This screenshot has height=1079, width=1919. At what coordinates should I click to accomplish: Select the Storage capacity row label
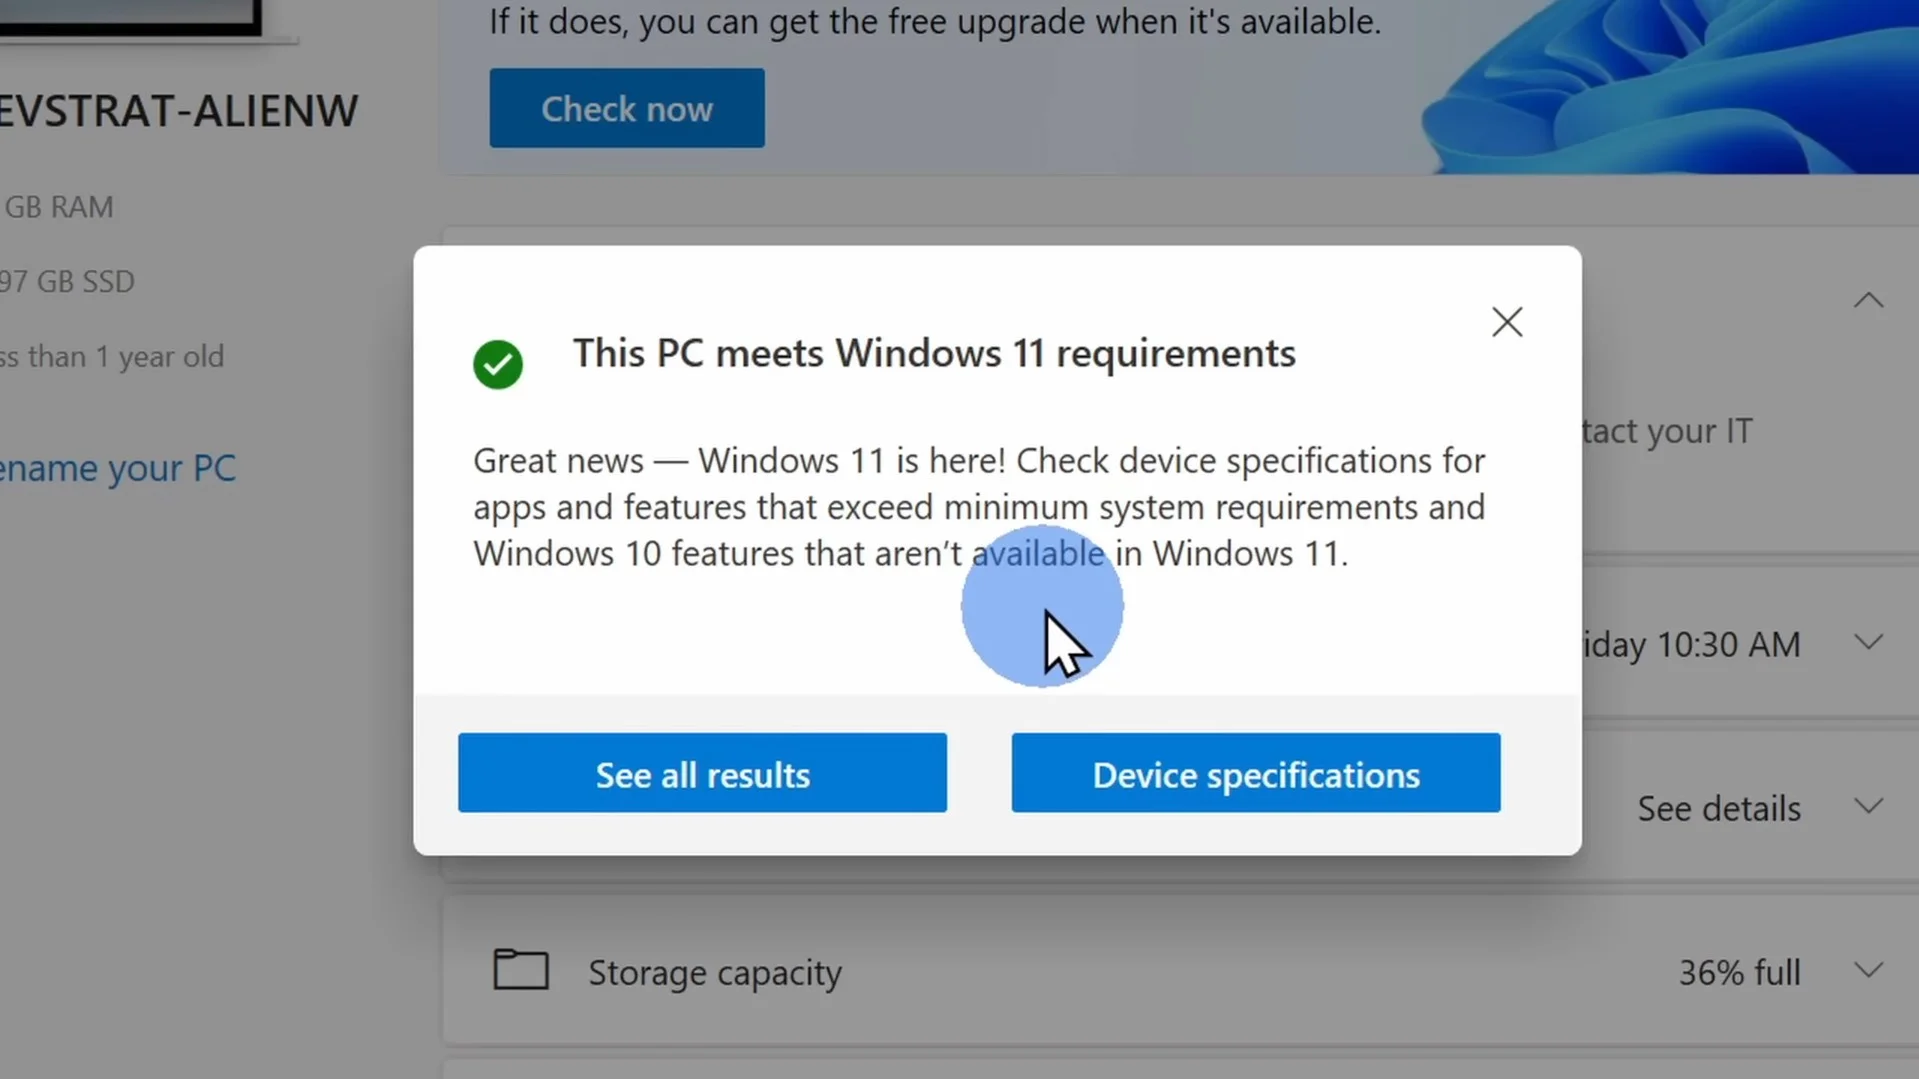pos(714,972)
